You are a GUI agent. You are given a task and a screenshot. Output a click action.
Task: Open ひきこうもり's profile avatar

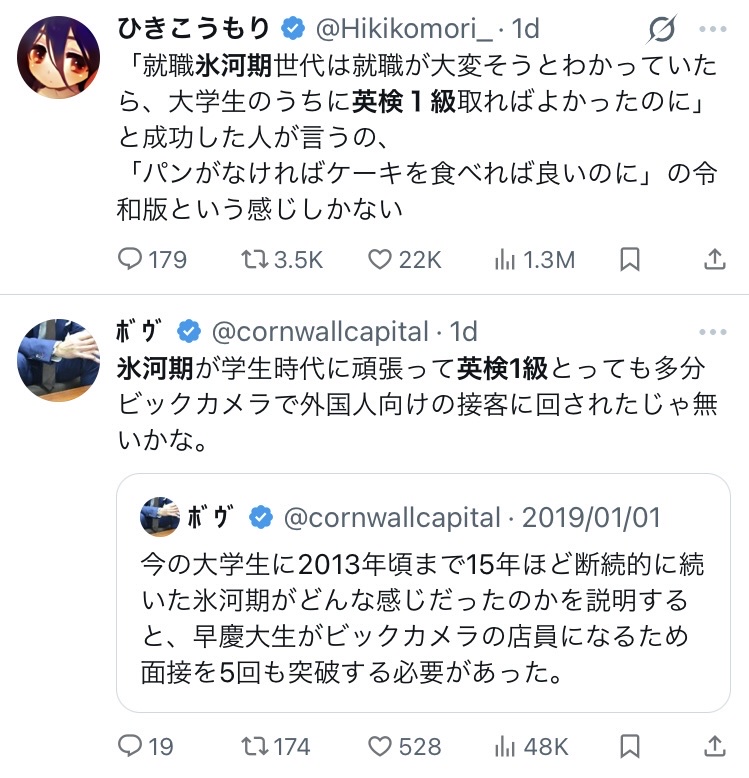click(x=59, y=57)
